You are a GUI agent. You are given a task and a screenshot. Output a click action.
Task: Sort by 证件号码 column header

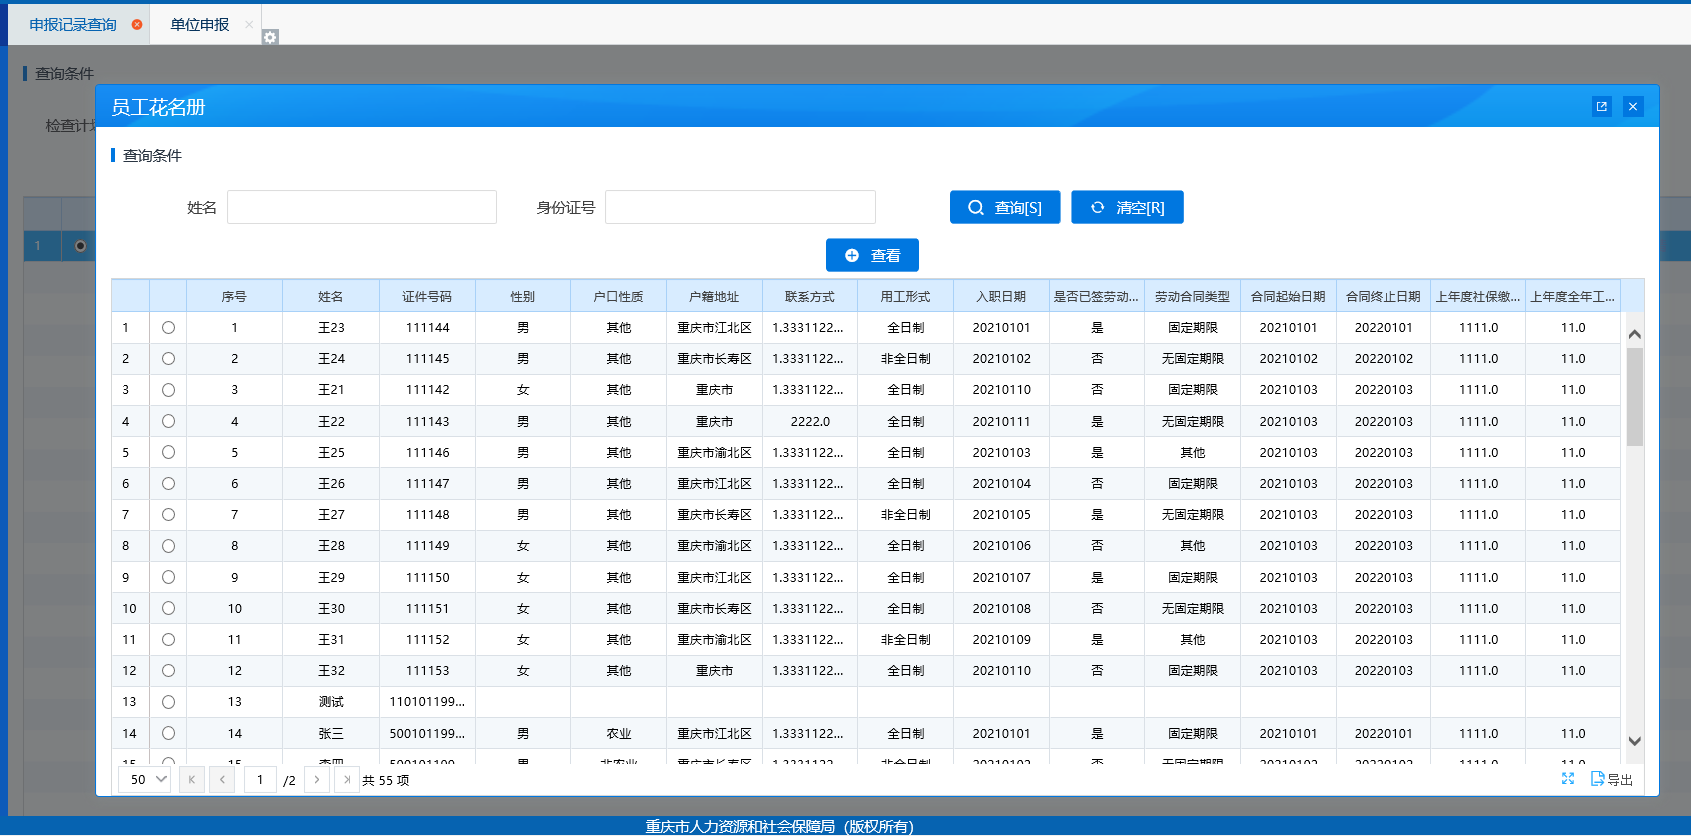coord(427,297)
